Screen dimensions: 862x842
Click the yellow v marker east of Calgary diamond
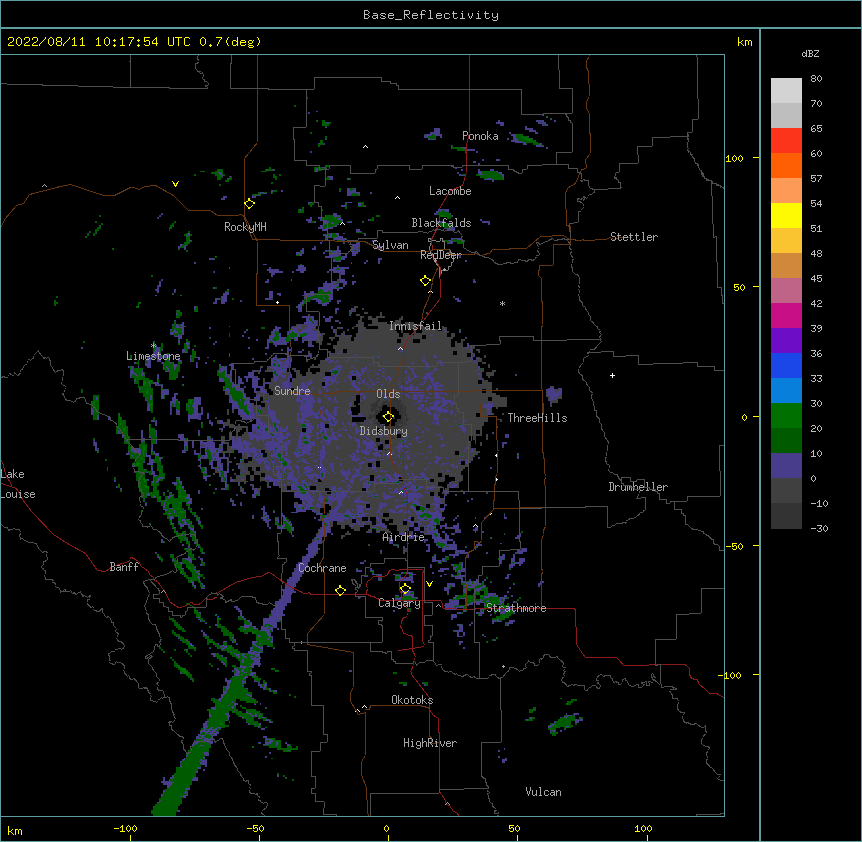(429, 584)
